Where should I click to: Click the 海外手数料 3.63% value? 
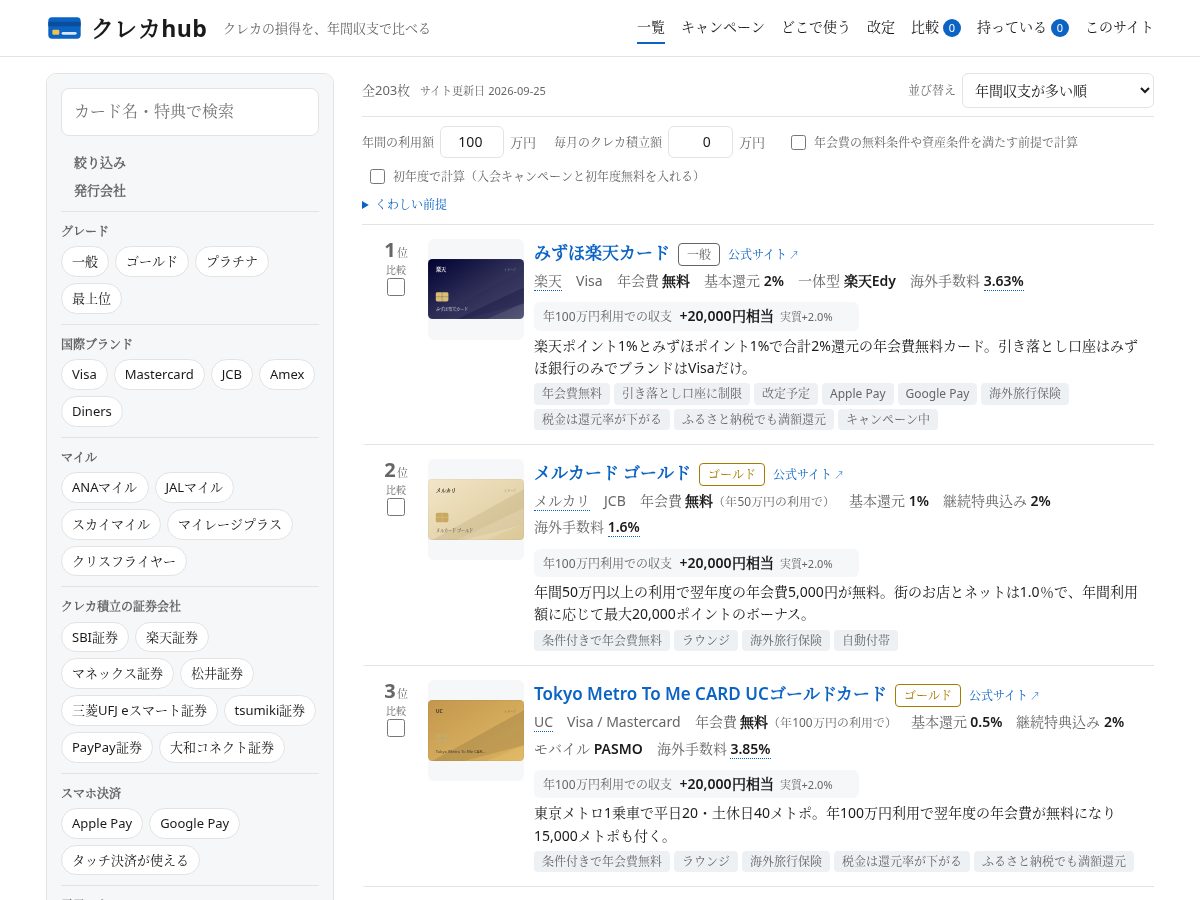tap(1004, 281)
